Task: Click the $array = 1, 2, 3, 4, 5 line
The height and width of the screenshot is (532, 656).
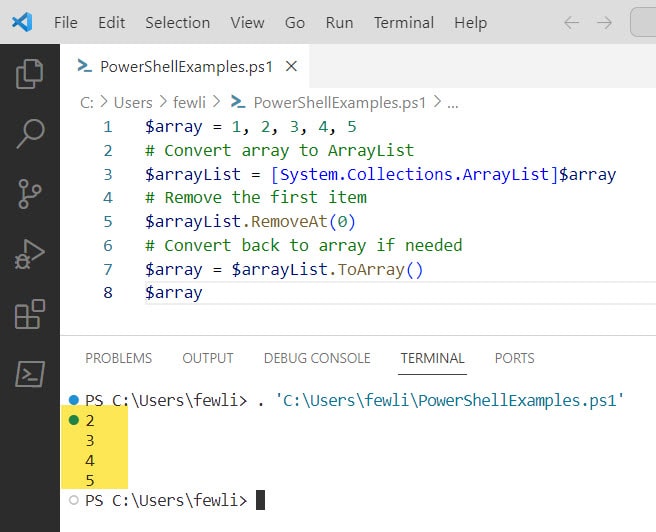Action: tap(251, 127)
